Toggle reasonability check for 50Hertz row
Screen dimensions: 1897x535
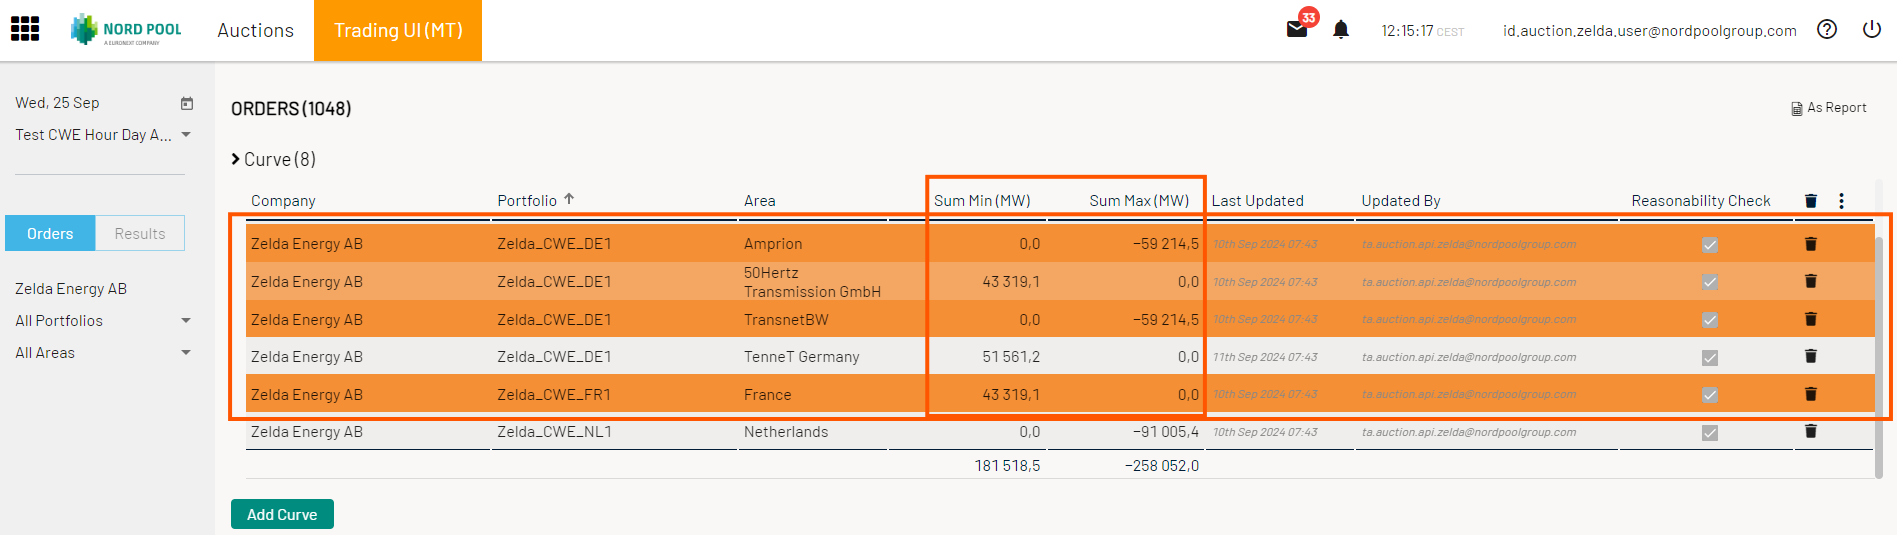coord(1710,282)
